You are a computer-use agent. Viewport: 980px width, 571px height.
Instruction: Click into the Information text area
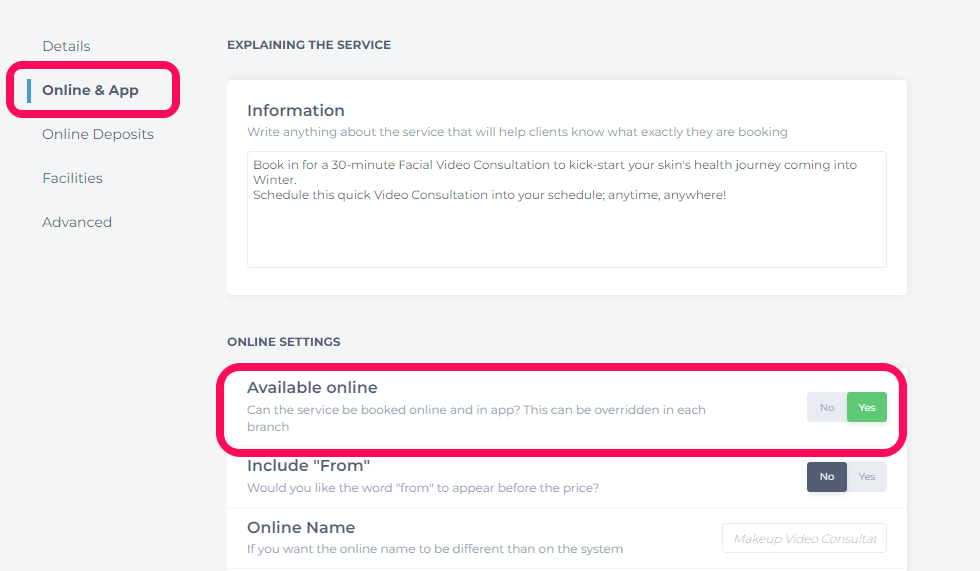point(566,209)
